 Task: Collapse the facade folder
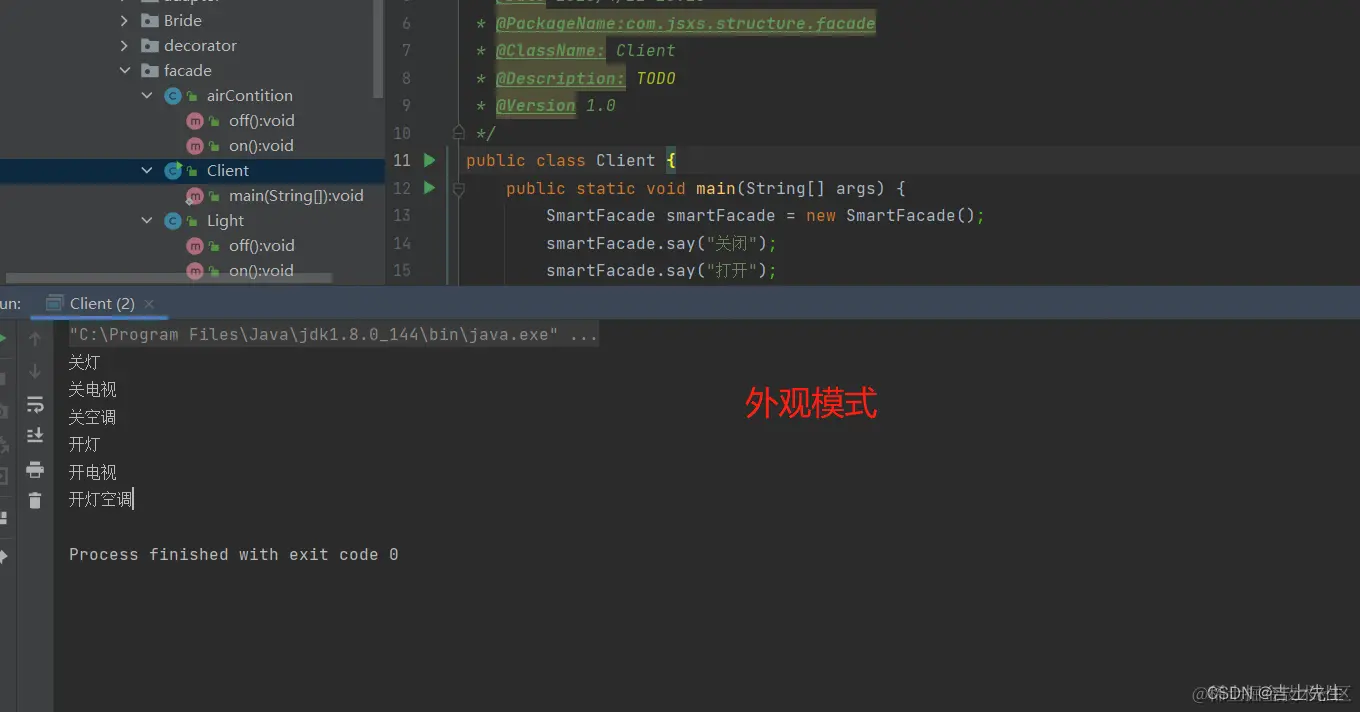(x=125, y=71)
